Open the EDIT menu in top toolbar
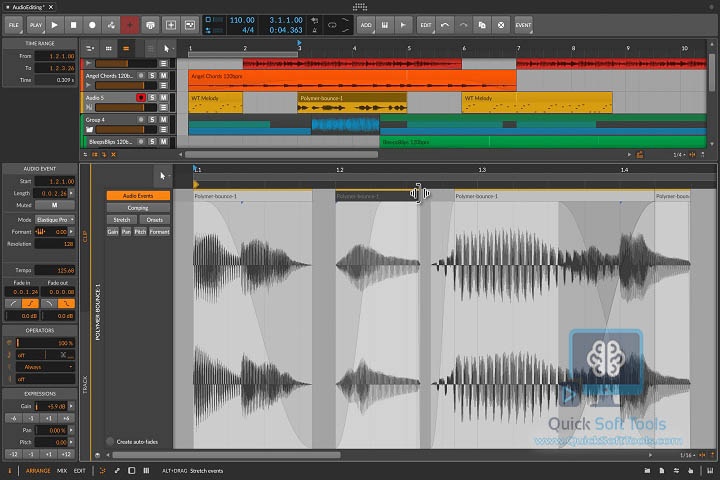 click(426, 25)
